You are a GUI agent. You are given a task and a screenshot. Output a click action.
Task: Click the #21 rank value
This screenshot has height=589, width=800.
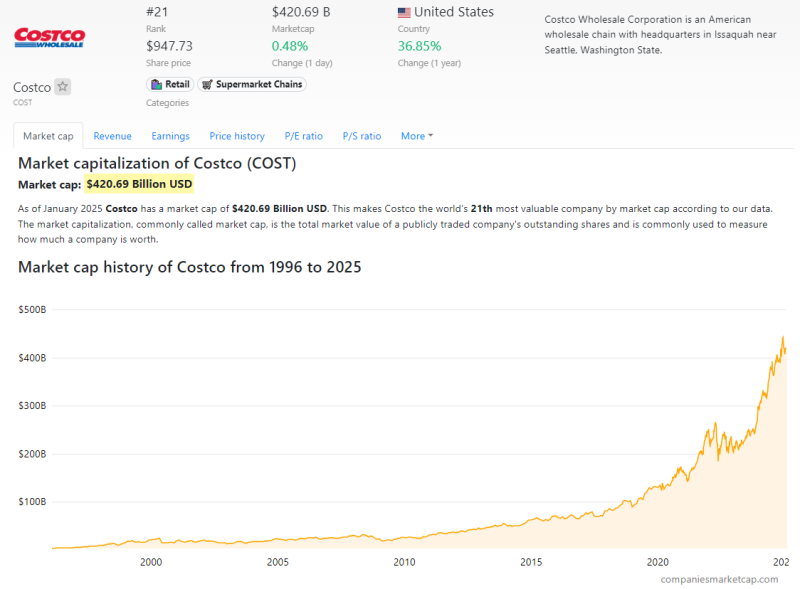tap(157, 12)
